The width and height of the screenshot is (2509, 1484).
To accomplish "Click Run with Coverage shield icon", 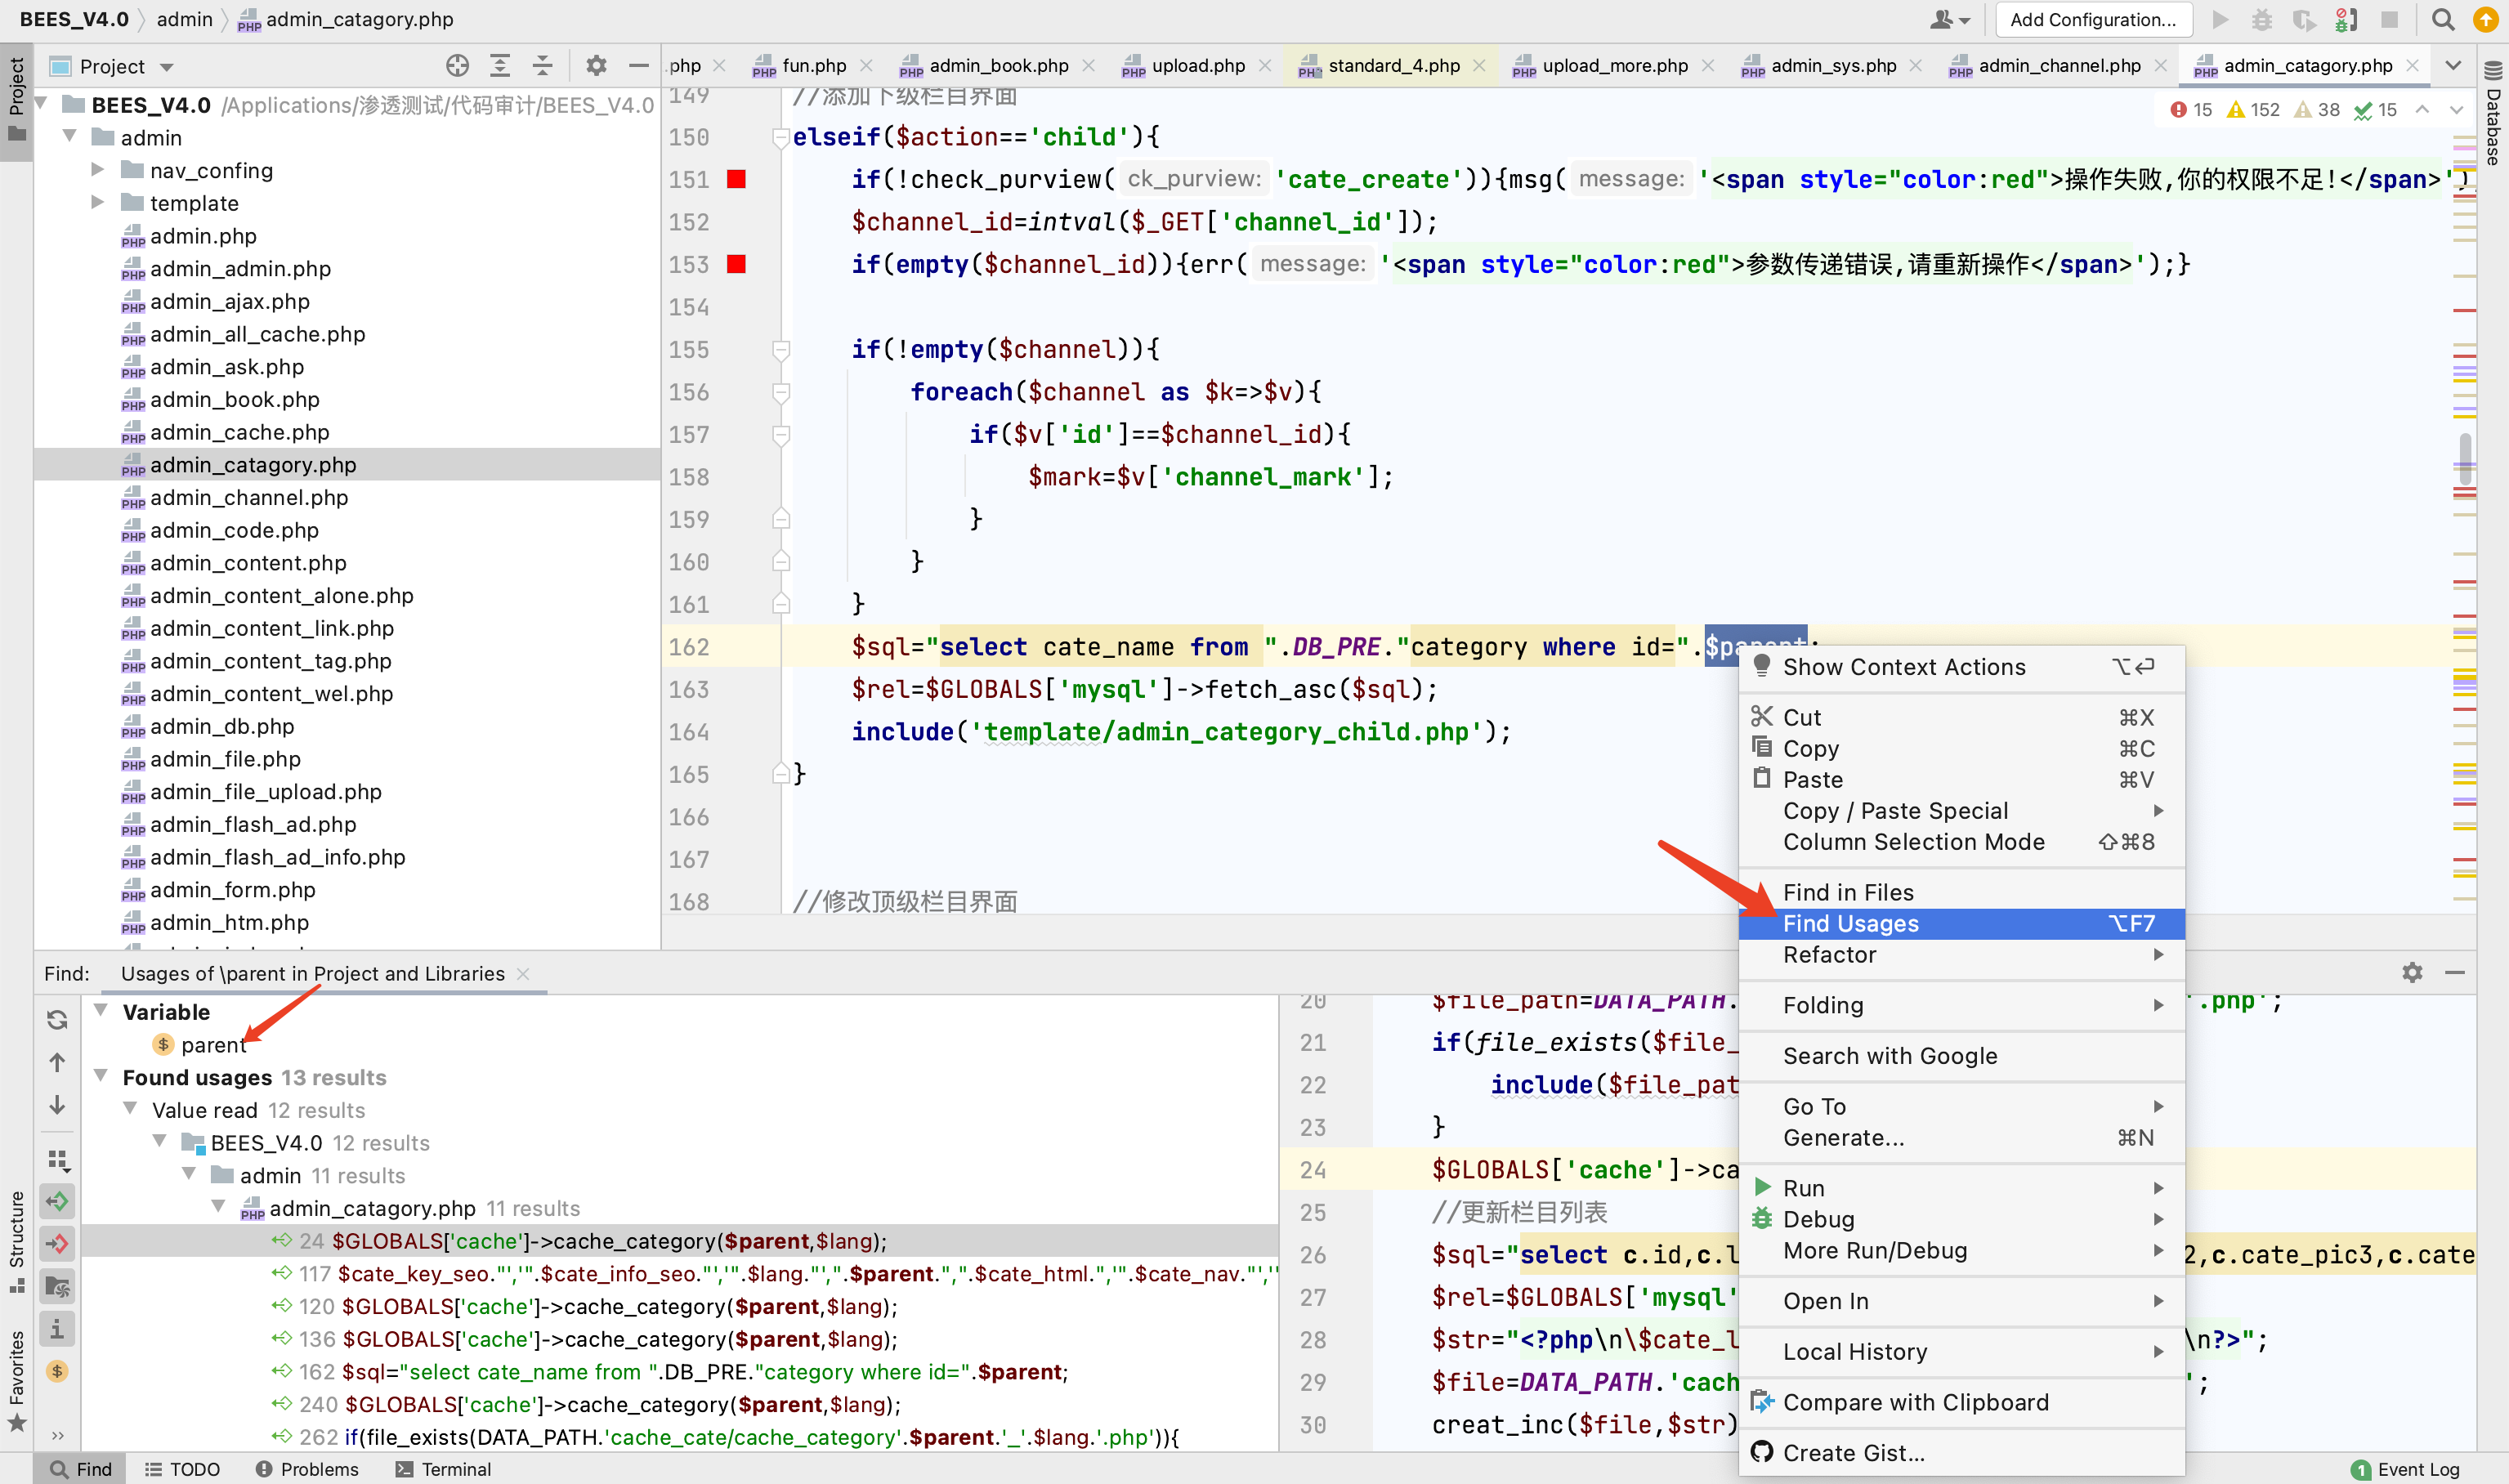I will click(2304, 20).
